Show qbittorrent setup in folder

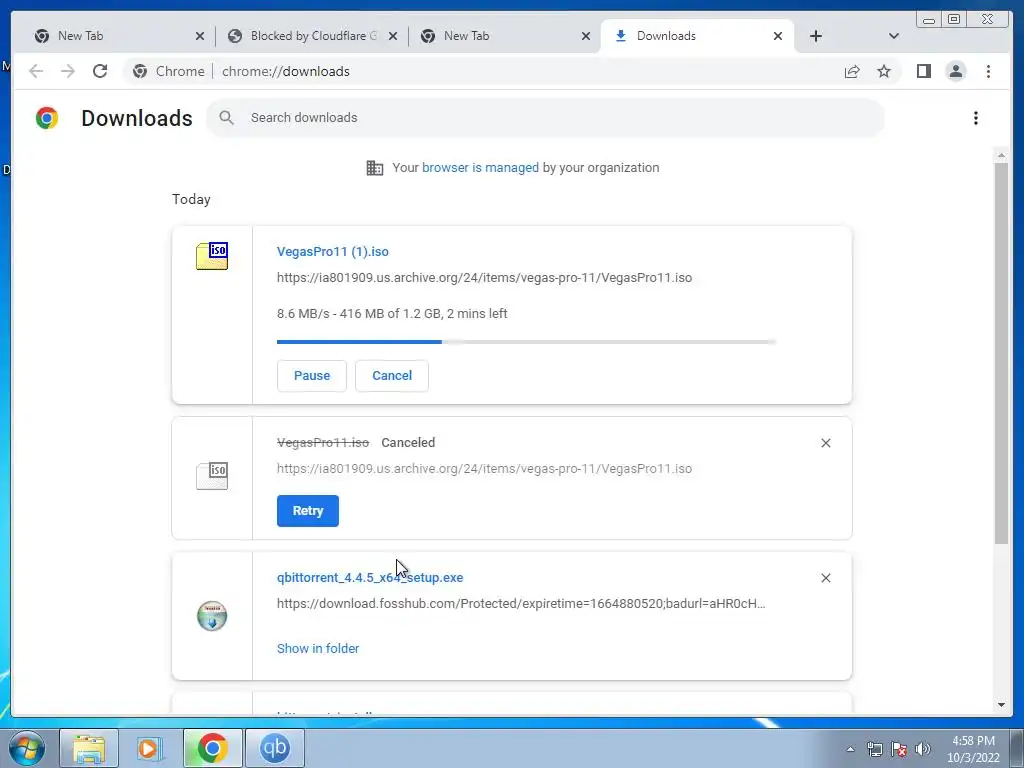pos(318,648)
